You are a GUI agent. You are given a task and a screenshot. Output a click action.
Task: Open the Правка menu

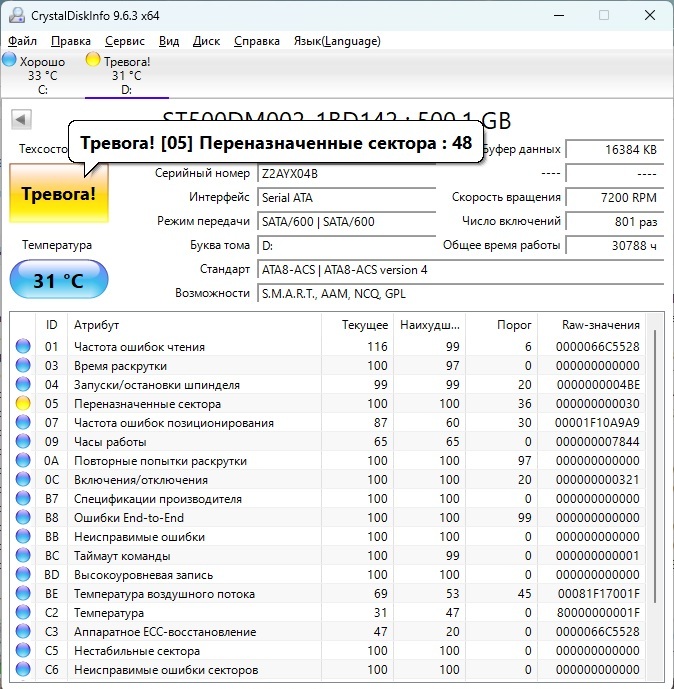(71, 41)
